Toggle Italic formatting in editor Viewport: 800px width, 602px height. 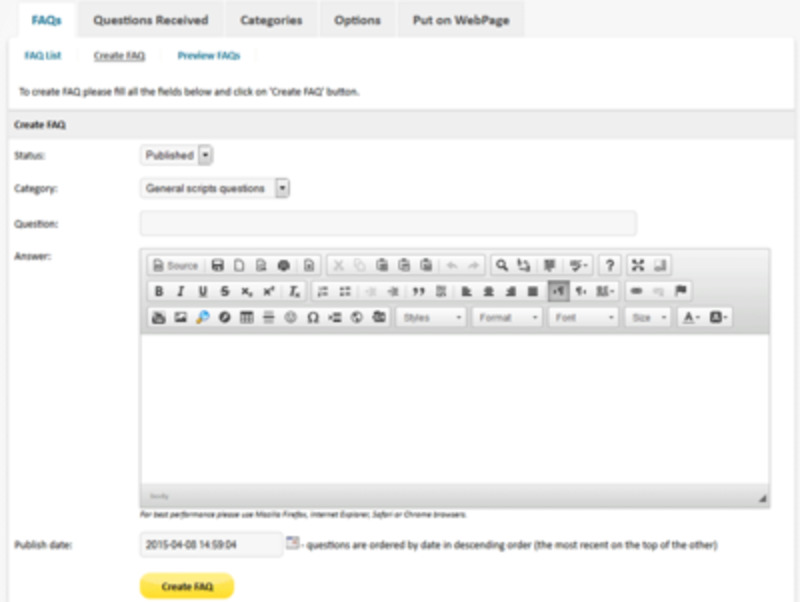tap(181, 291)
